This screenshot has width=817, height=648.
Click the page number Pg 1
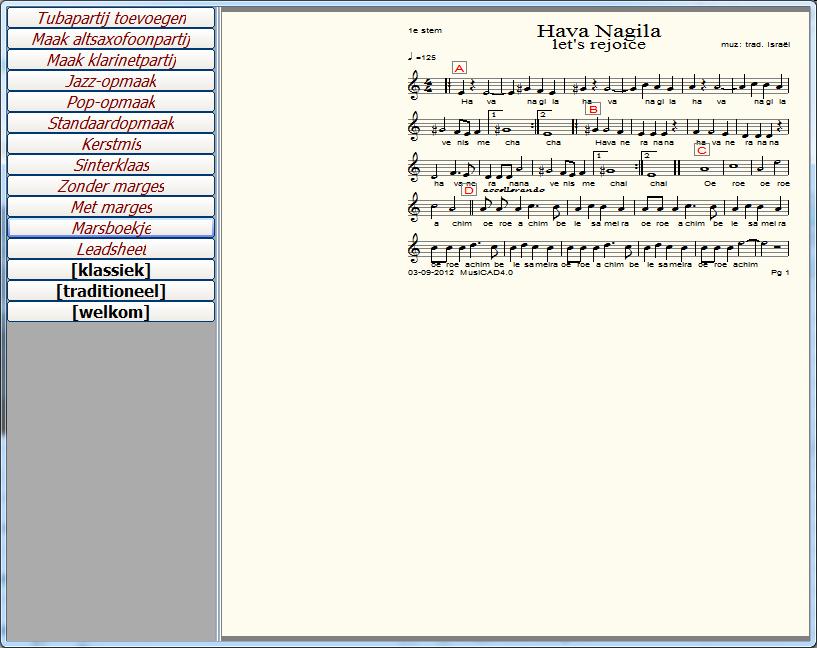[780, 272]
